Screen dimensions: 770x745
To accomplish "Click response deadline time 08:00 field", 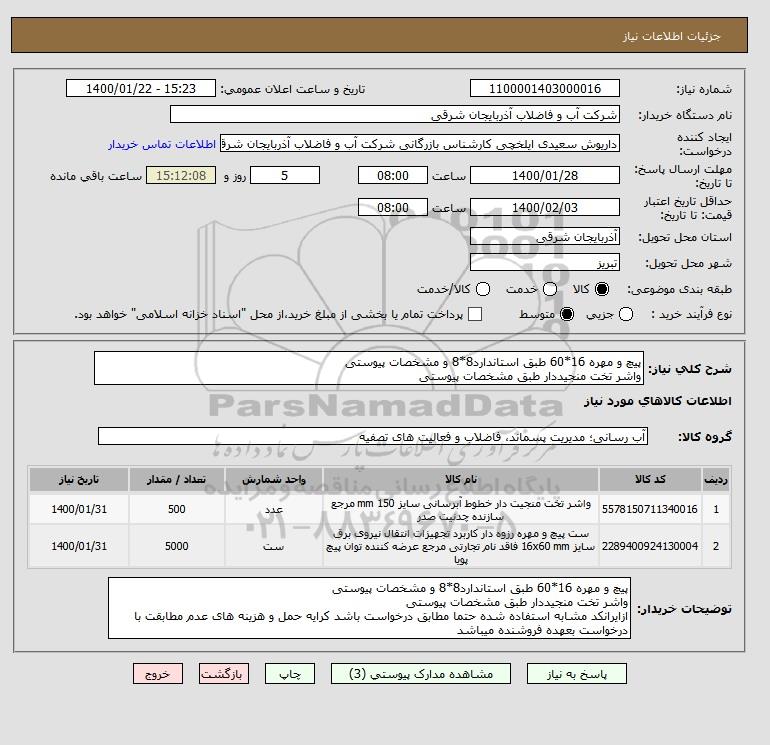I will (393, 175).
